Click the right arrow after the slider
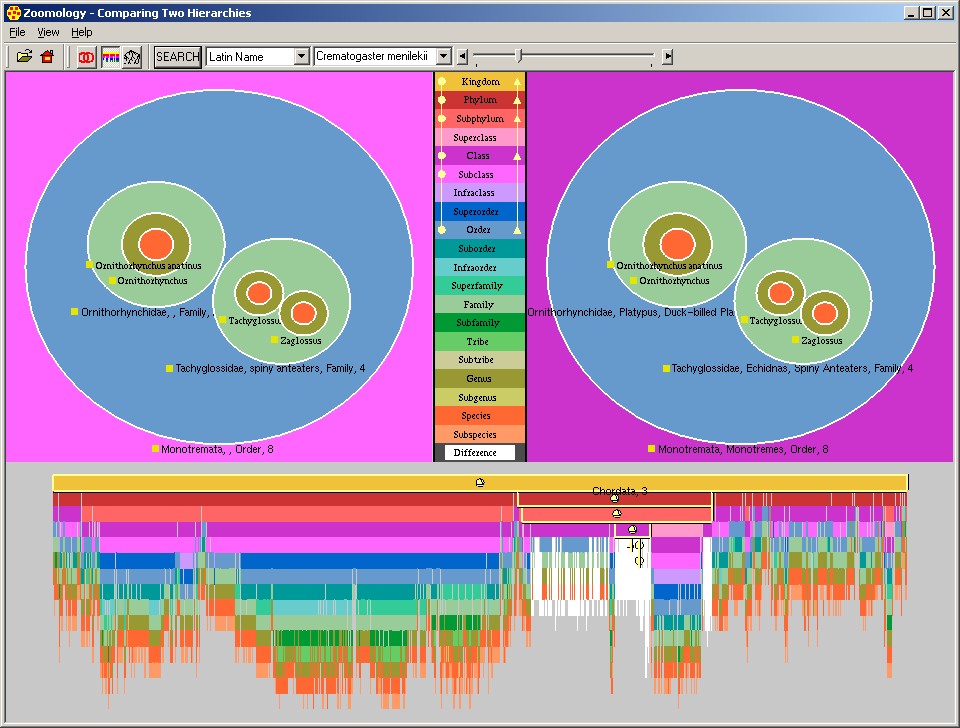Screen dimensions: 960x728 (668, 57)
